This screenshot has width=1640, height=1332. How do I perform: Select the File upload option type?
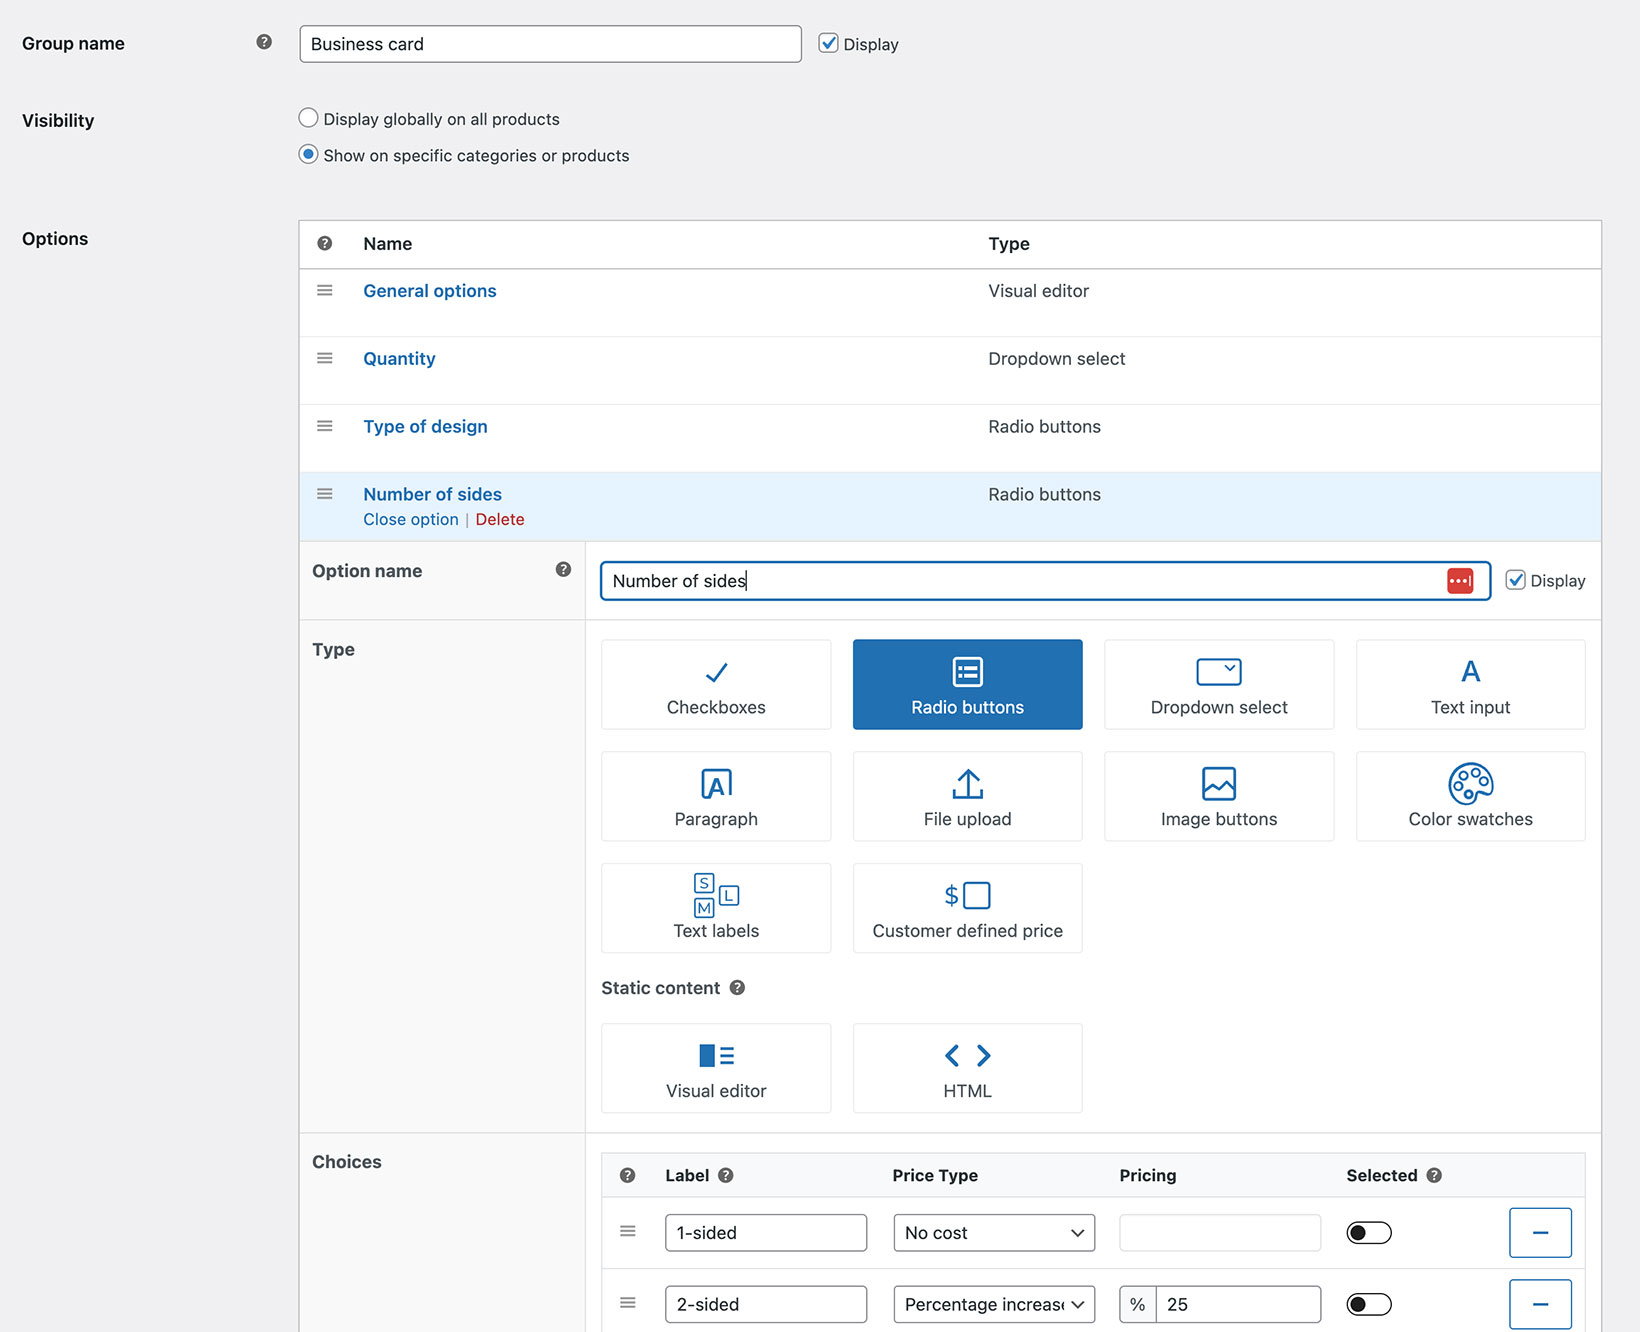point(967,796)
